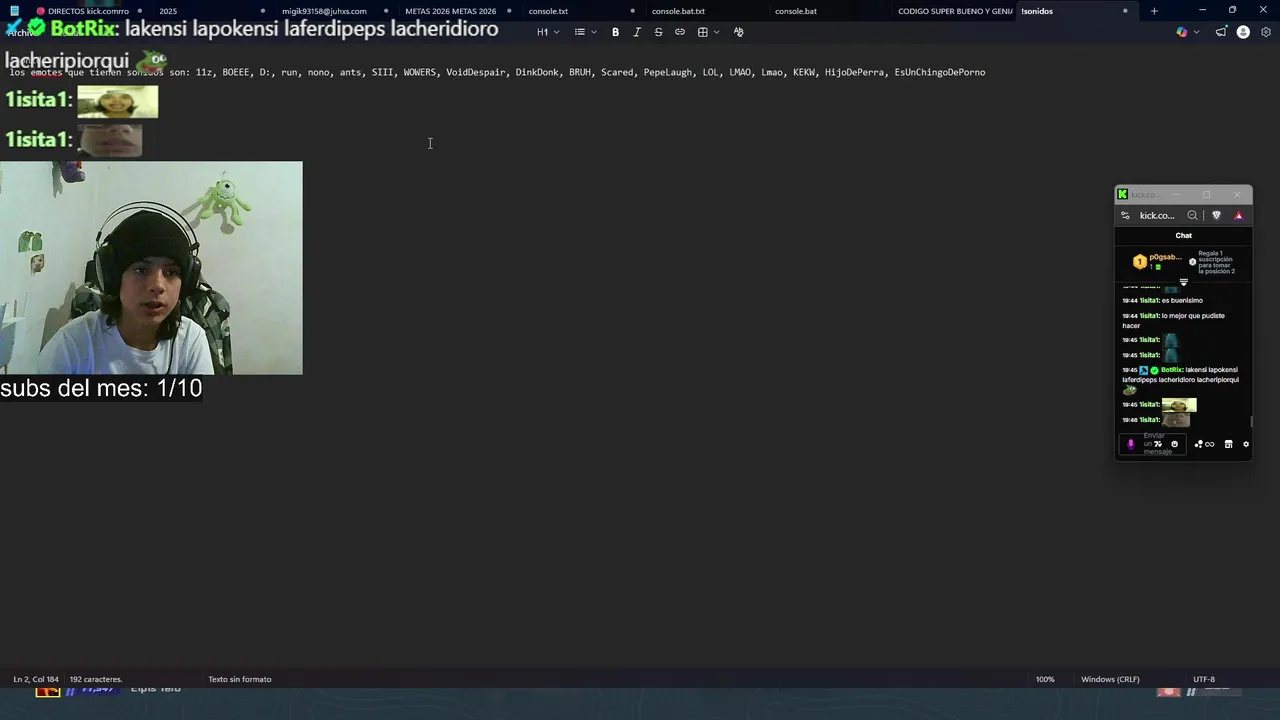Open the CODIGO SUPER BUENO tab
The height and width of the screenshot is (720, 1280).
click(x=955, y=11)
